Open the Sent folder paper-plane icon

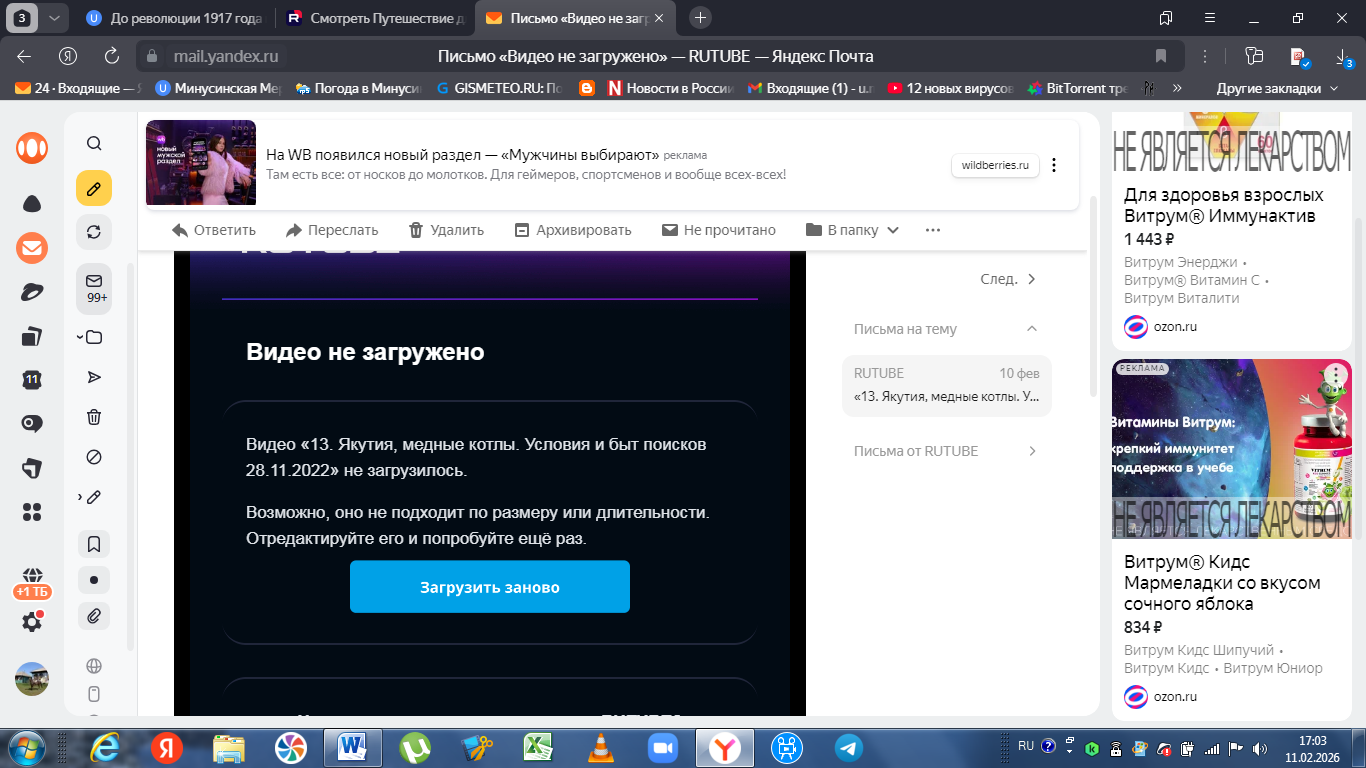(x=94, y=377)
